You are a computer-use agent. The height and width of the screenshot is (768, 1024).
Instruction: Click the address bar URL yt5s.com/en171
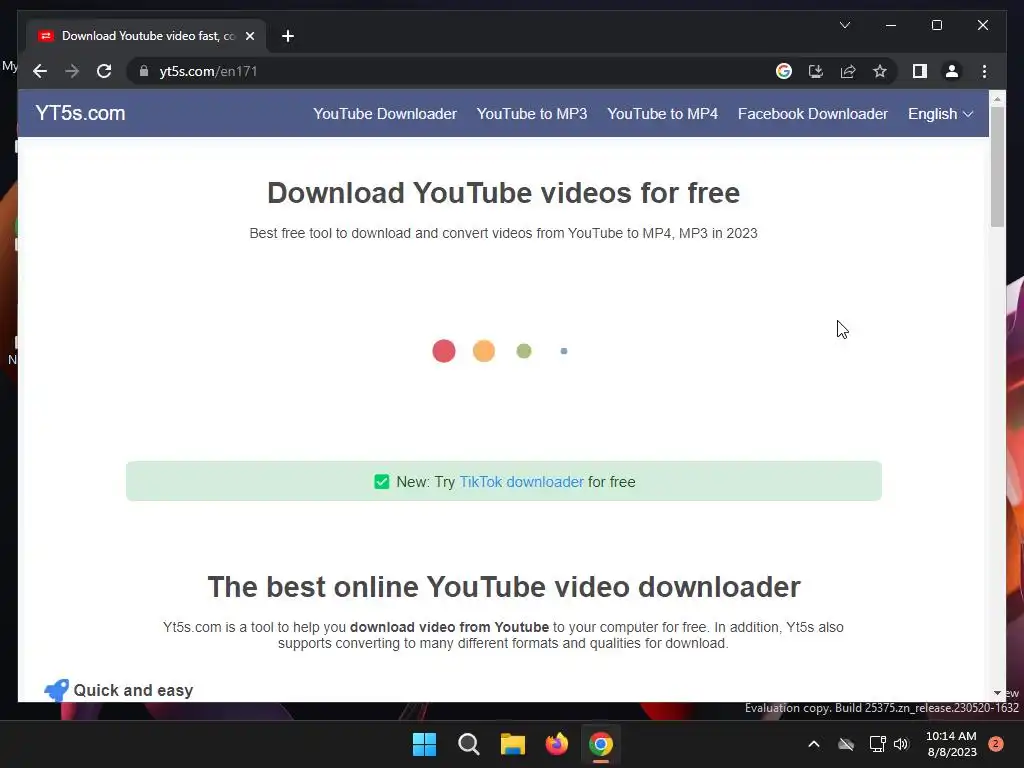[x=208, y=71]
